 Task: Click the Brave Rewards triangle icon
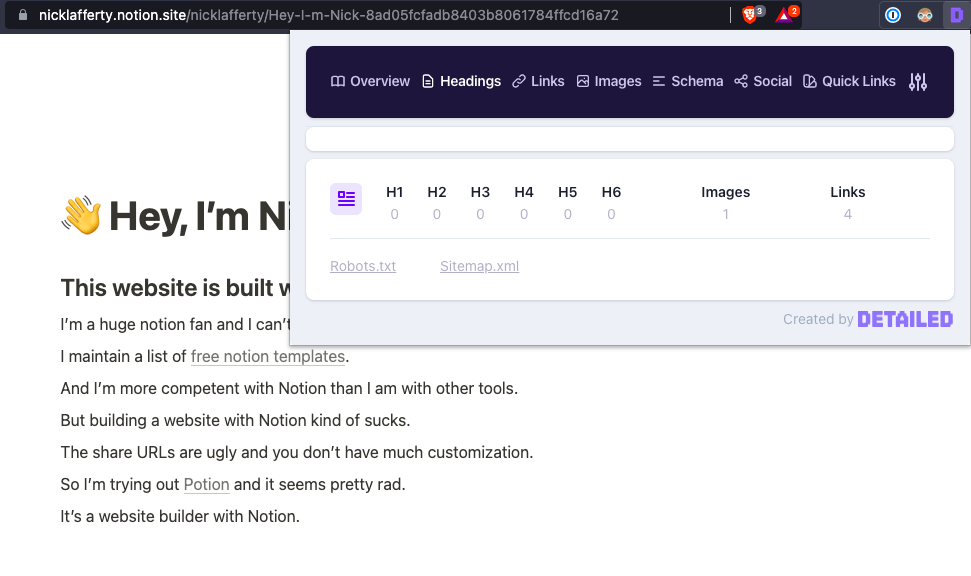point(787,14)
